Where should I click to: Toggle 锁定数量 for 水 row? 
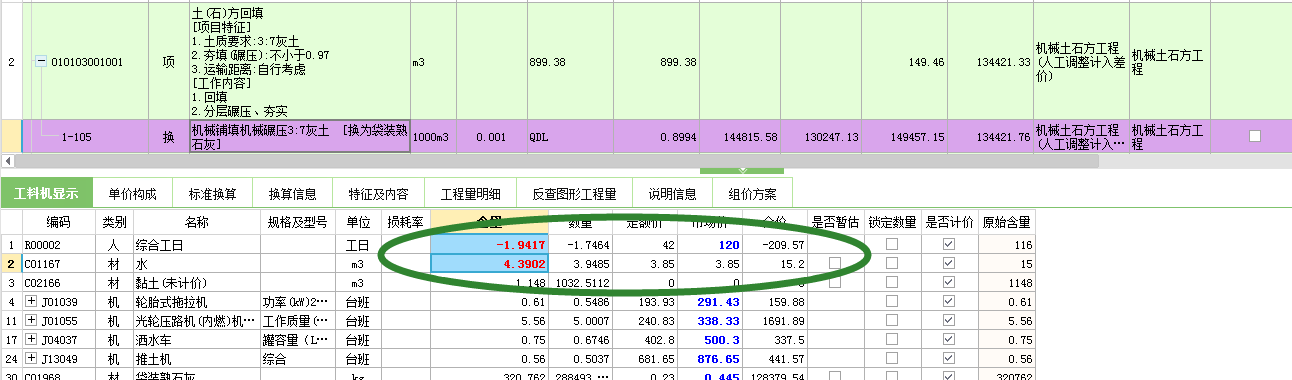coord(892,264)
